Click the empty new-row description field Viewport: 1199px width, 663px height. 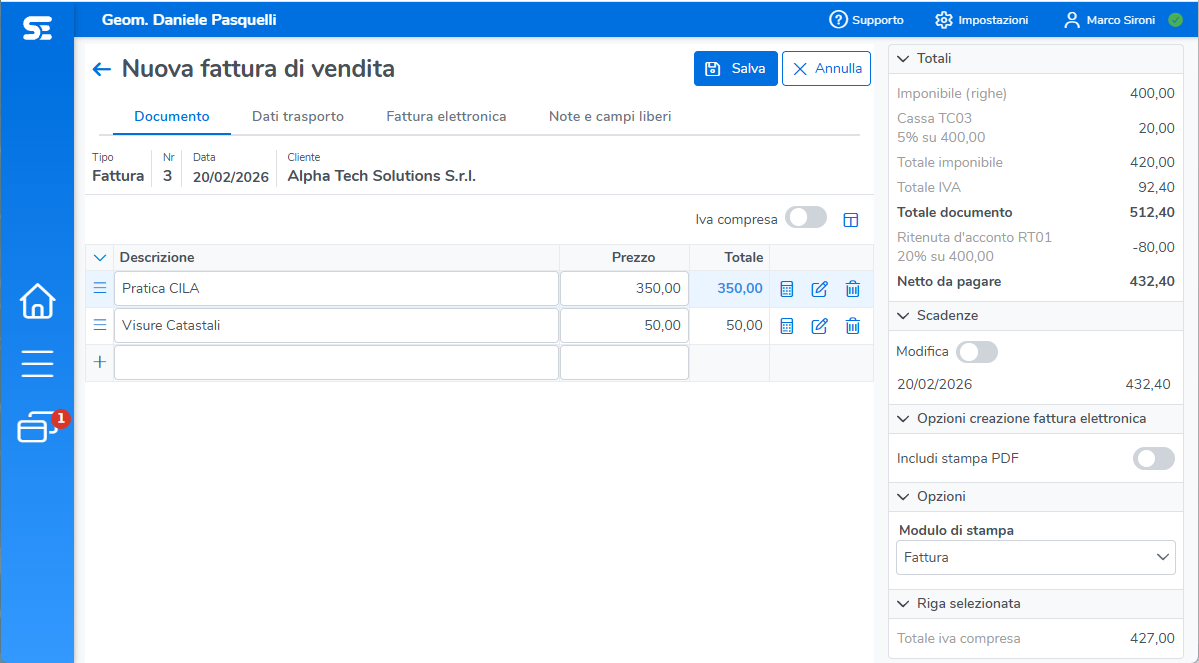point(336,362)
